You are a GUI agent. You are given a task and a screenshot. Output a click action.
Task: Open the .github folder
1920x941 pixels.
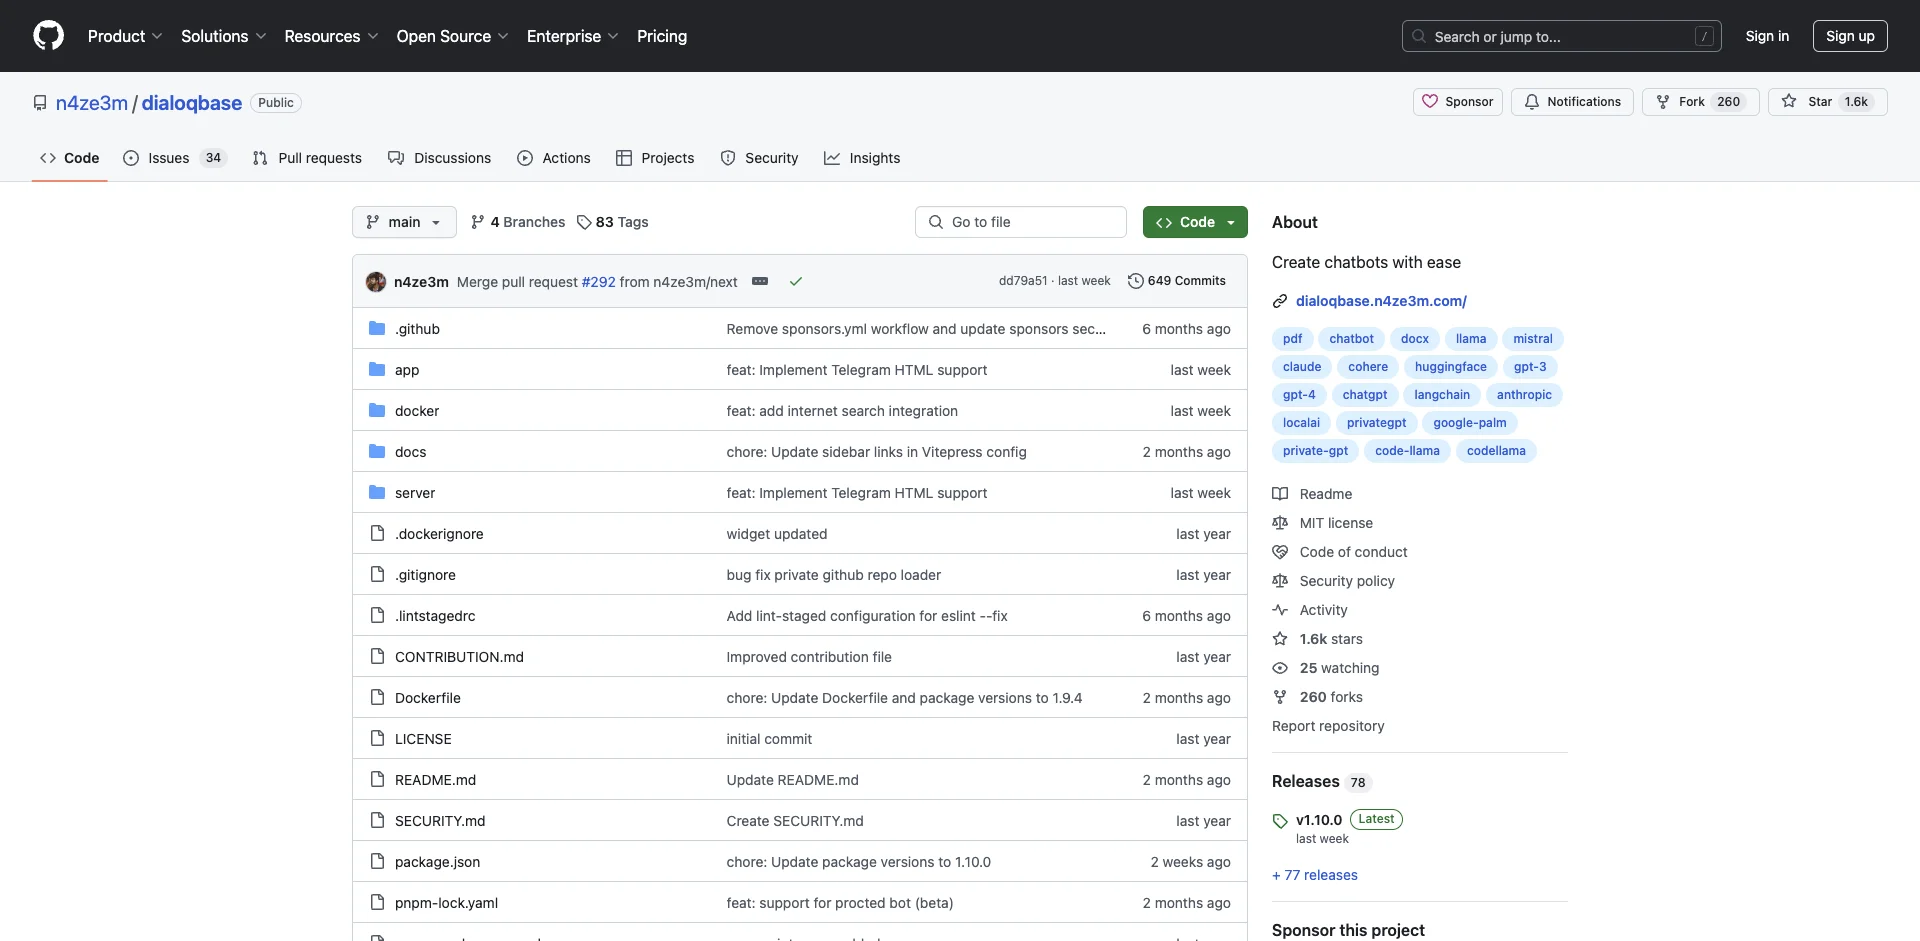tap(417, 329)
